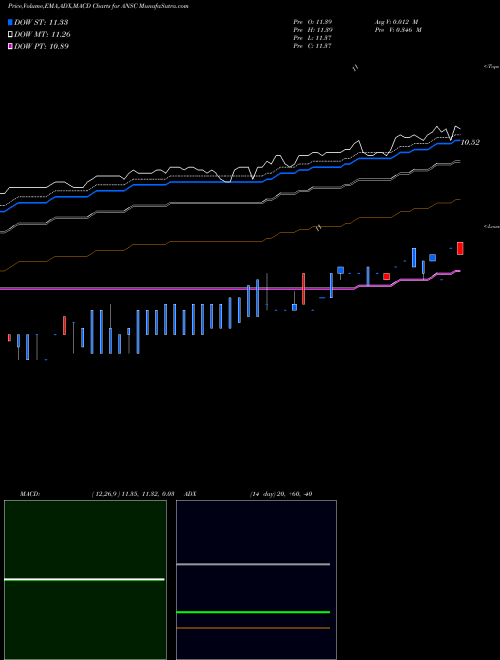This screenshot has height=660, width=500.
Task: Click the '<Tops' marker label
Action: pyautogui.click(x=492, y=67)
